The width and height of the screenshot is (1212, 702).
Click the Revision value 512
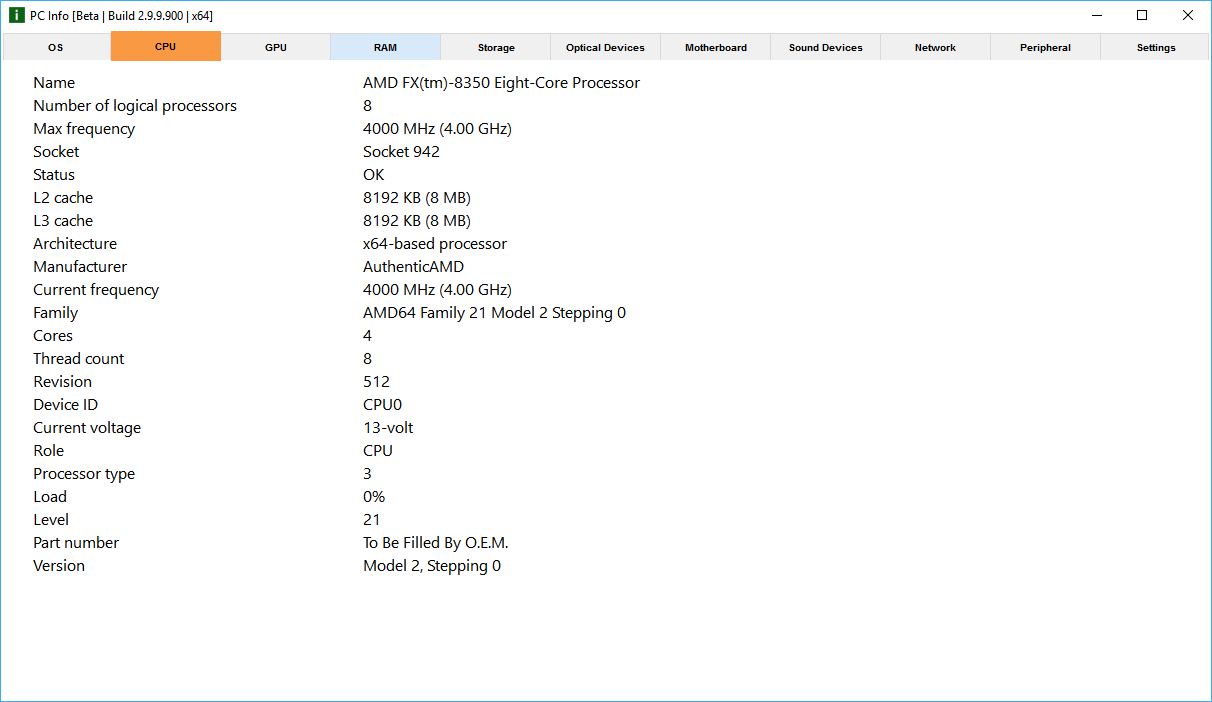[x=376, y=382]
